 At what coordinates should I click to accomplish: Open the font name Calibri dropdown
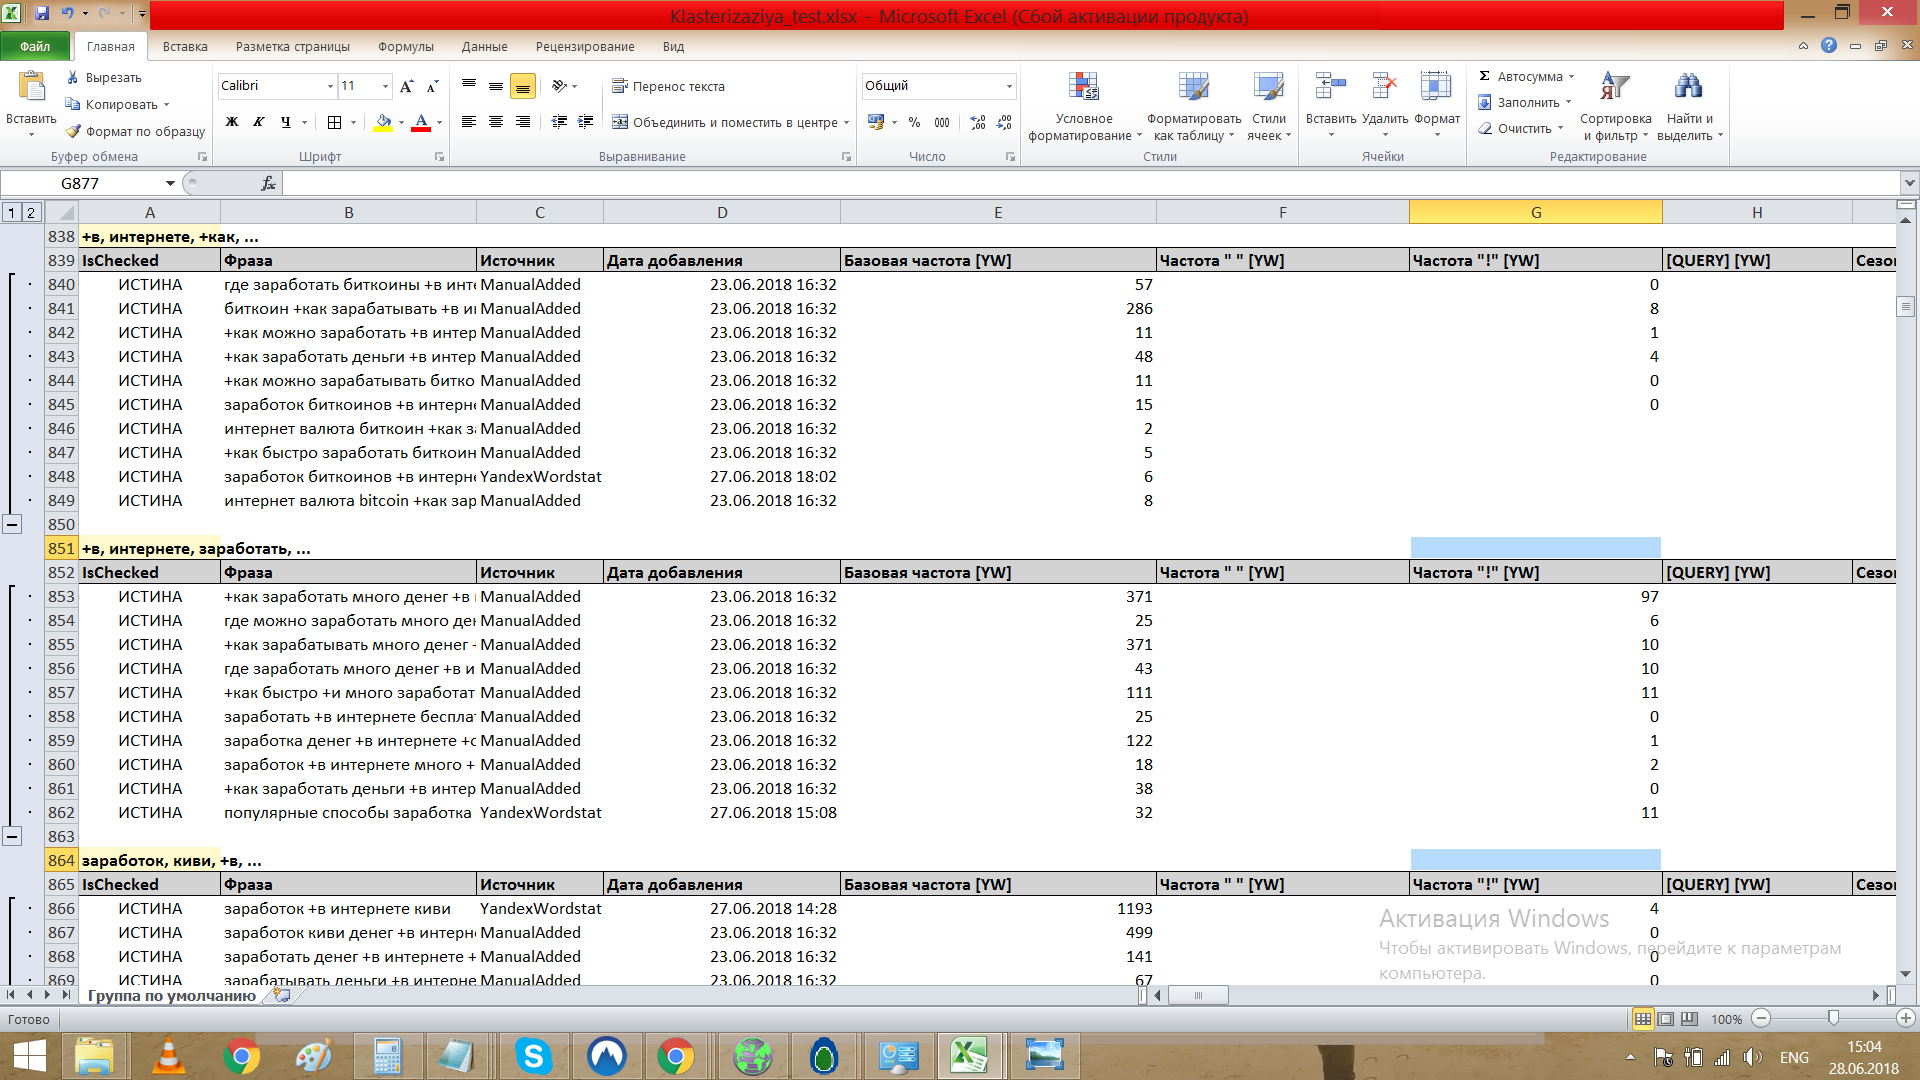pyautogui.click(x=330, y=86)
